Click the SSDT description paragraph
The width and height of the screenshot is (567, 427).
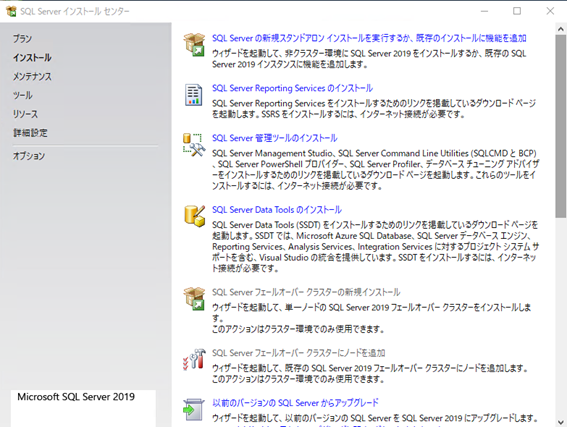pyautogui.click(x=375, y=247)
